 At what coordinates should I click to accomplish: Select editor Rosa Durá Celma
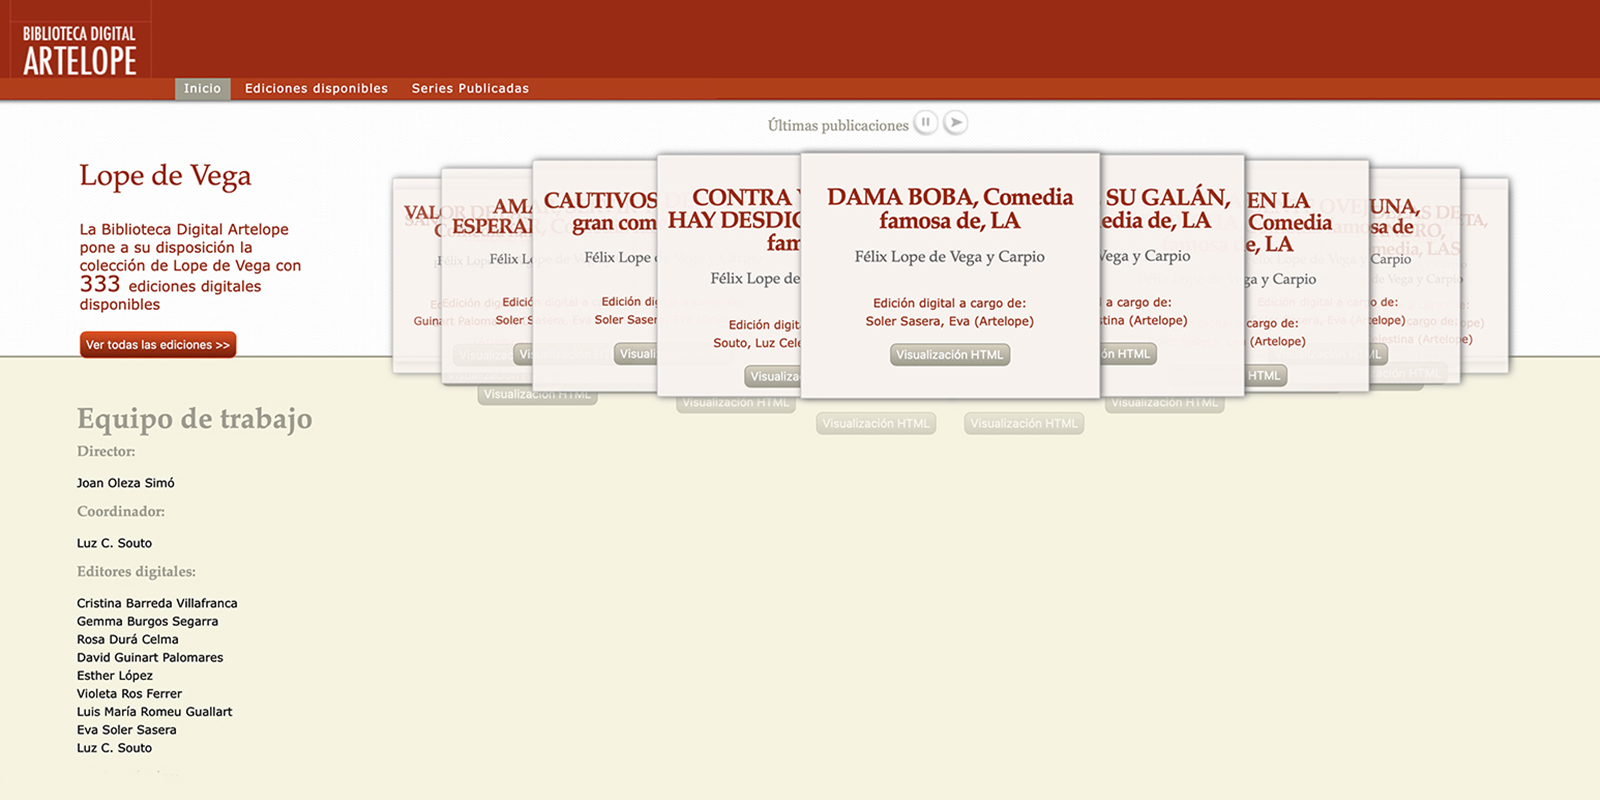[128, 639]
